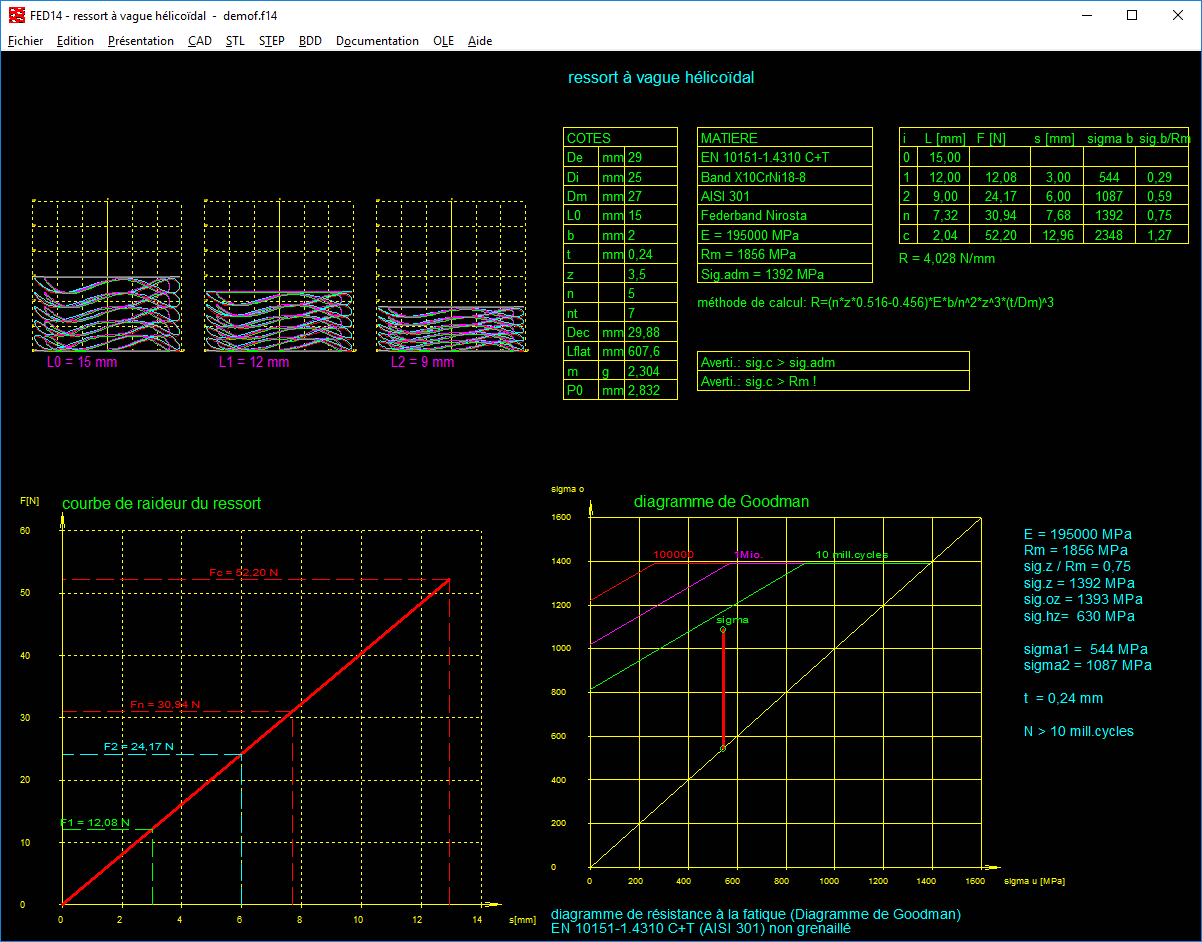Open the Documentation menu
Screen dimensions: 1202x942
[377, 41]
